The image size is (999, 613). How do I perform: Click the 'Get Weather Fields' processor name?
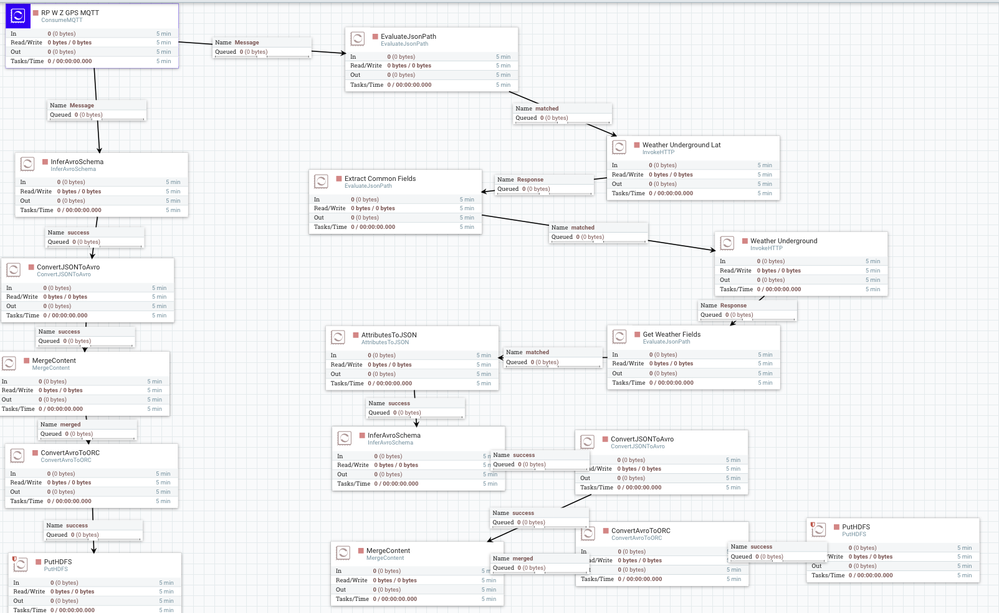[x=672, y=335]
